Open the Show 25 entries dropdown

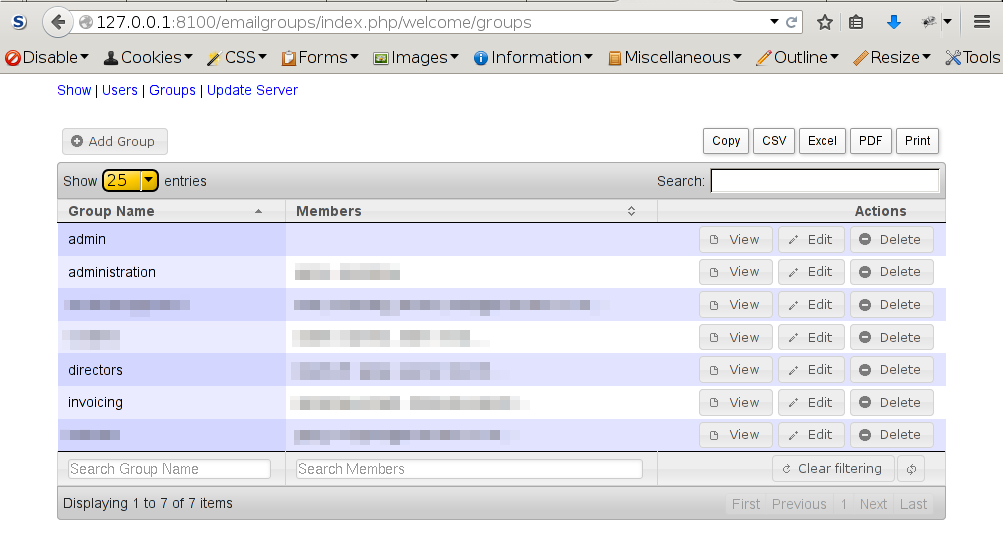pos(130,180)
